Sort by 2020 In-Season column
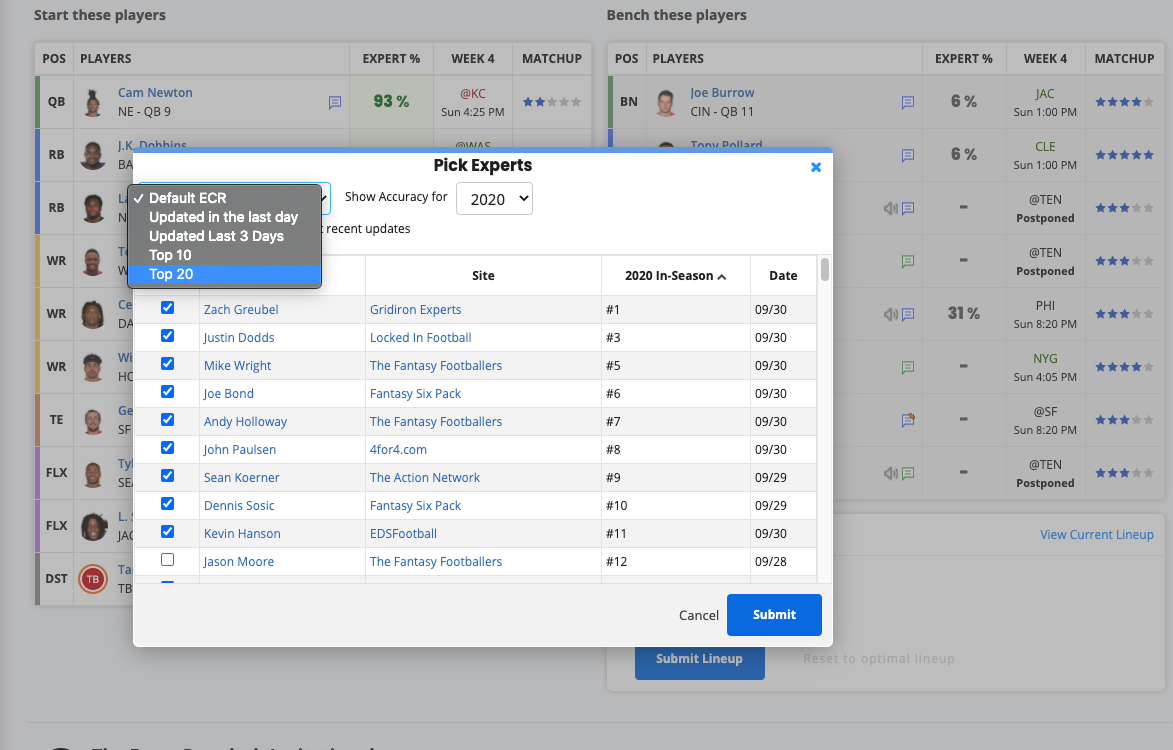 pyautogui.click(x=676, y=276)
